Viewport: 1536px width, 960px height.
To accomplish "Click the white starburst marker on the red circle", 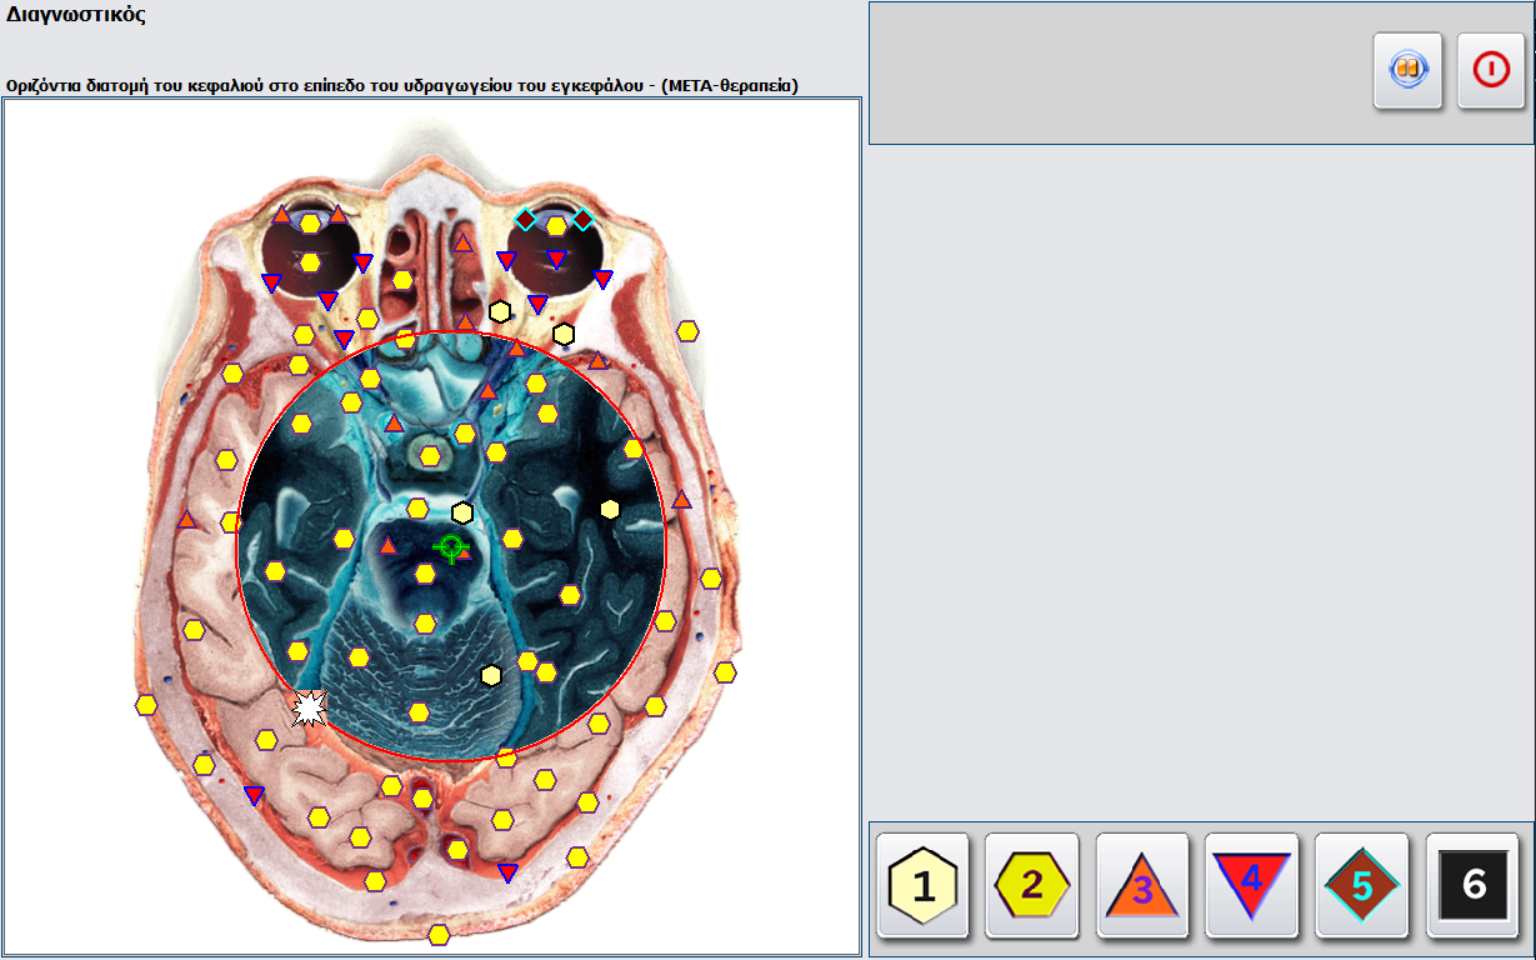I will click(309, 708).
